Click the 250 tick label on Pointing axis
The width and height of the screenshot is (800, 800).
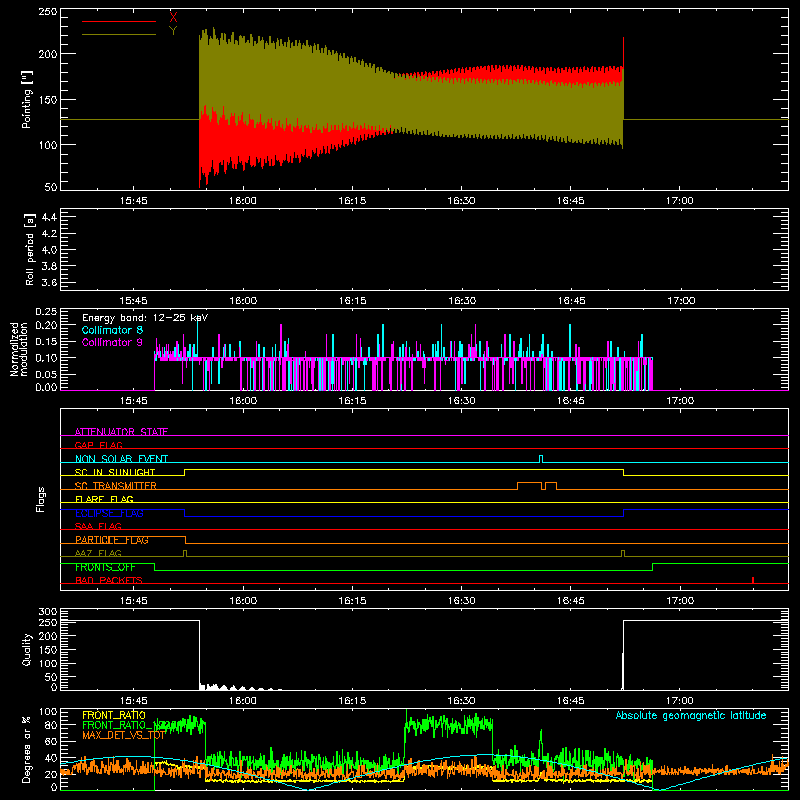click(48, 11)
